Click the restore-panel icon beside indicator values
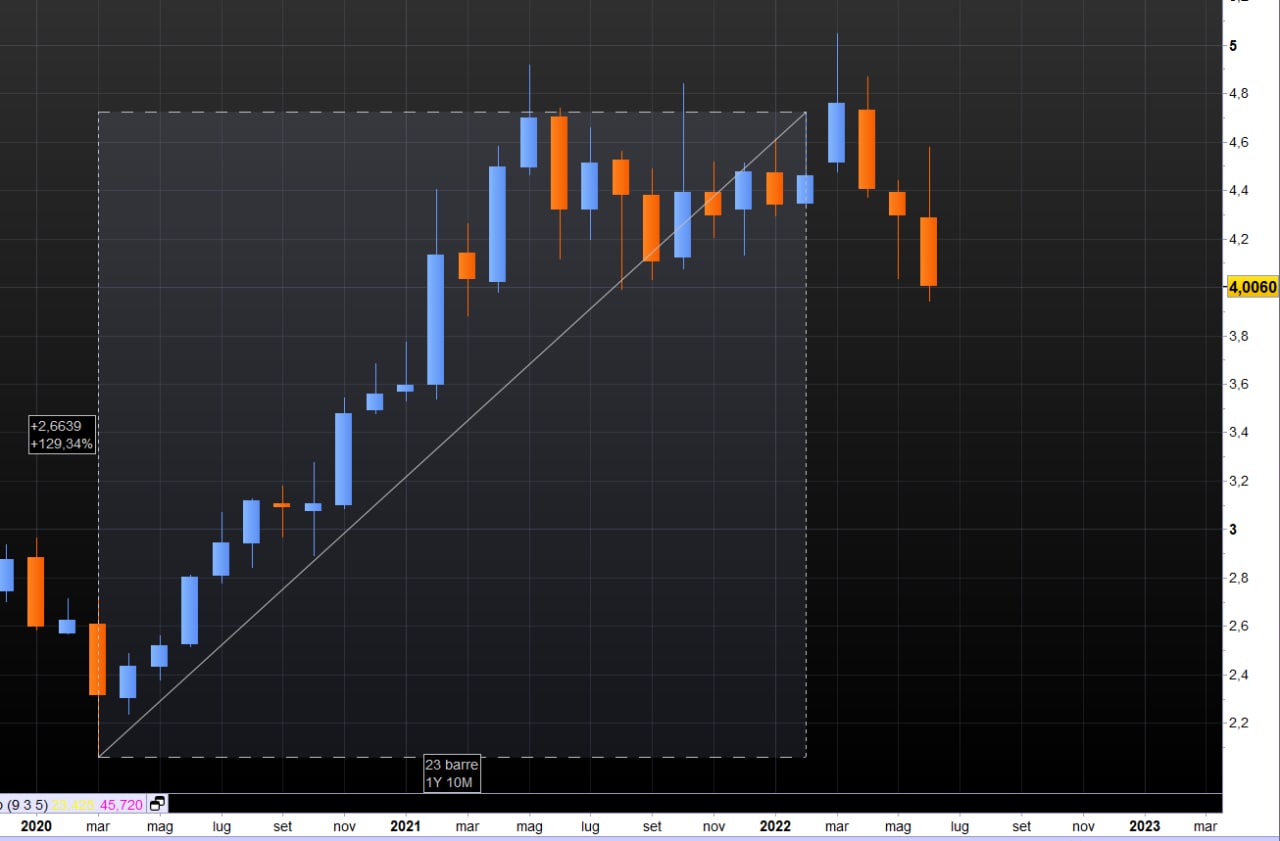The width and height of the screenshot is (1280, 841). 158,803
